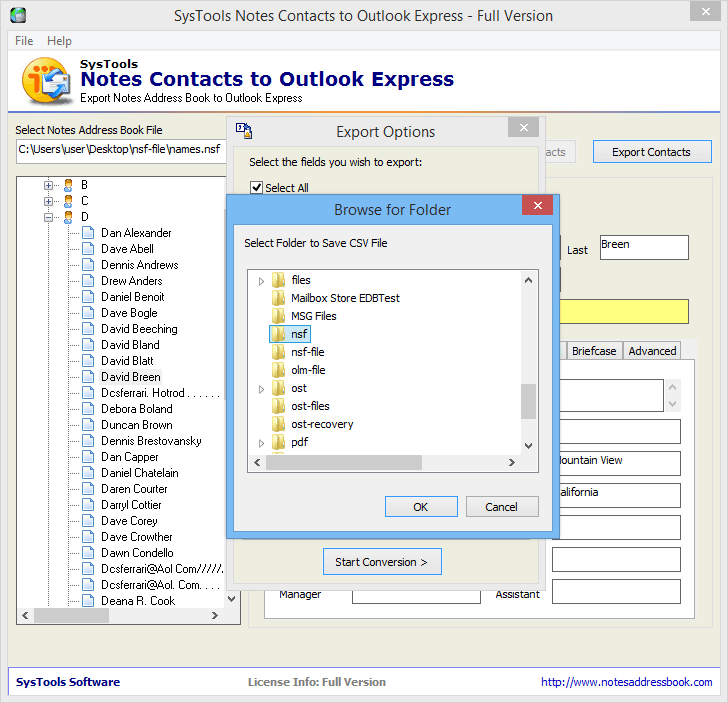This screenshot has width=728, height=703.
Task: Click the contact icon beside Drew Anders
Action: [x=88, y=281]
